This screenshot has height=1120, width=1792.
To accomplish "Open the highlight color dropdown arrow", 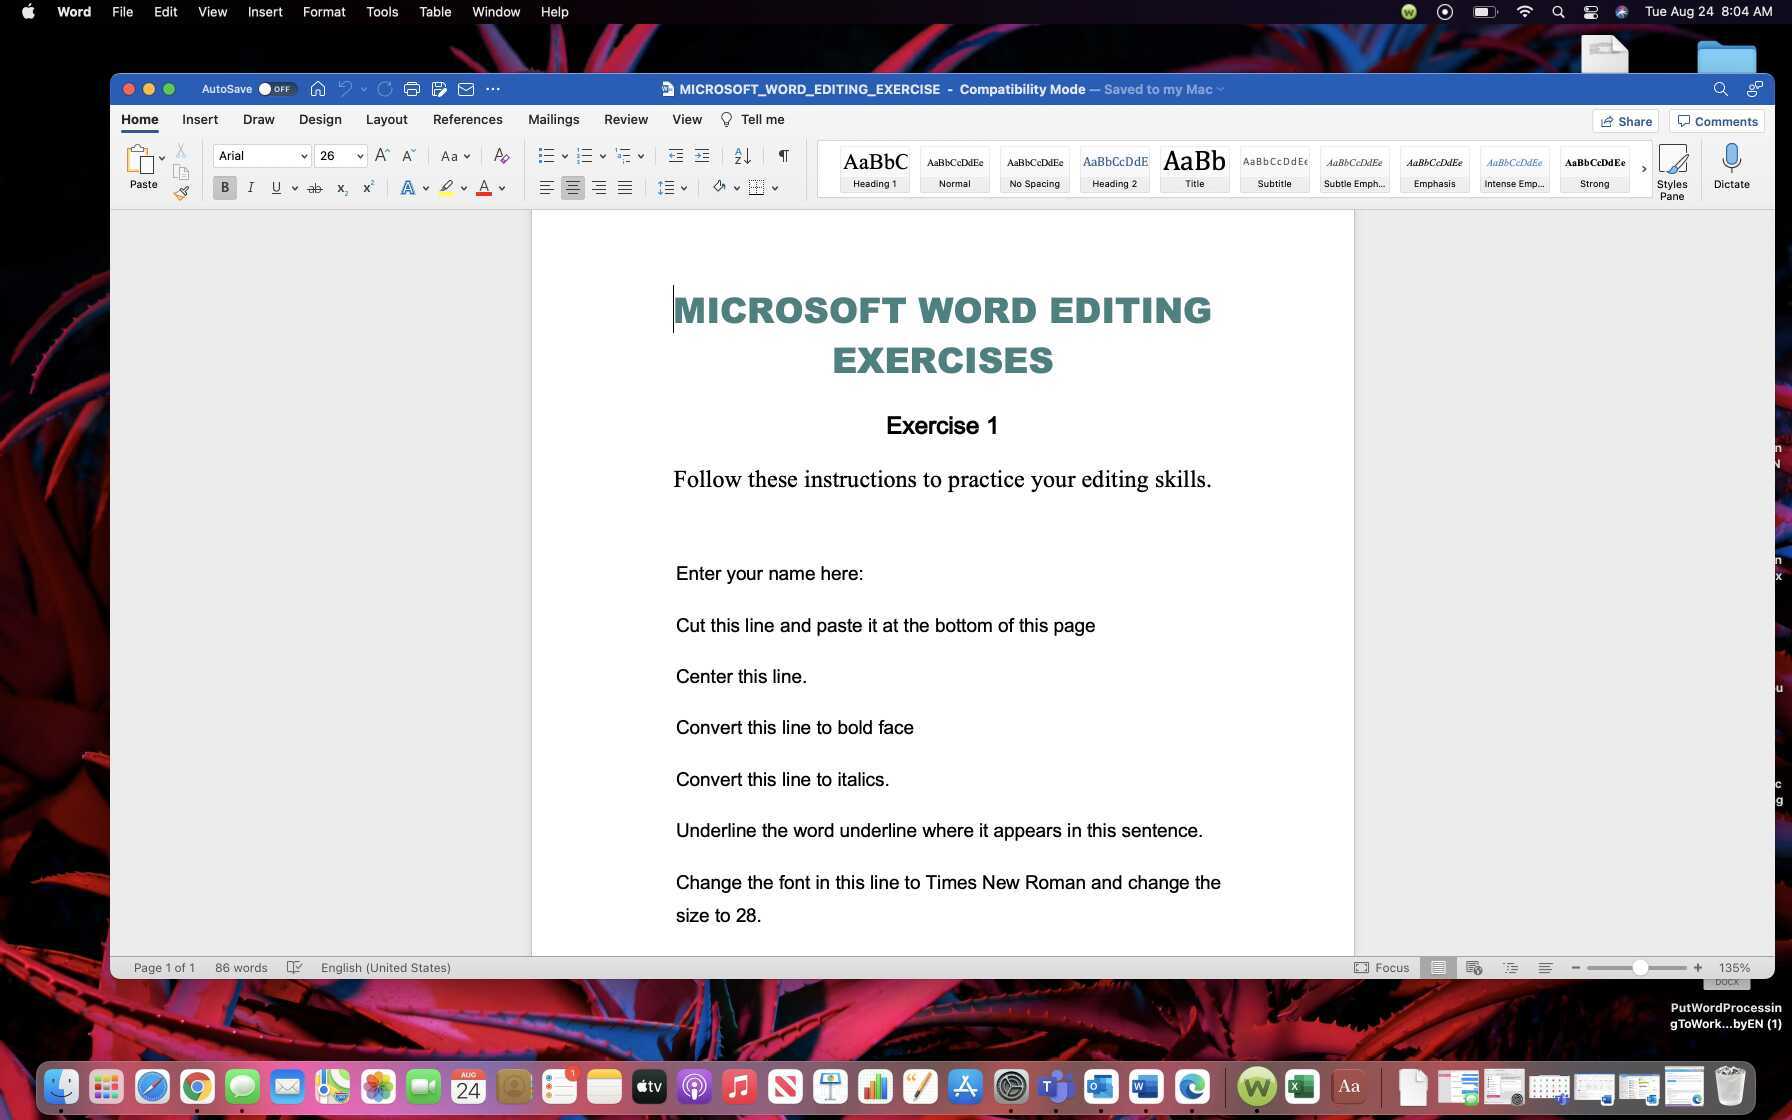I will coord(463,188).
